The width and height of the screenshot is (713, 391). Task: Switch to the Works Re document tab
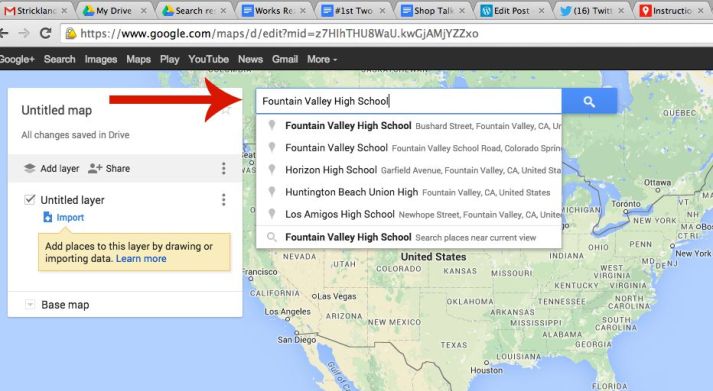click(273, 10)
